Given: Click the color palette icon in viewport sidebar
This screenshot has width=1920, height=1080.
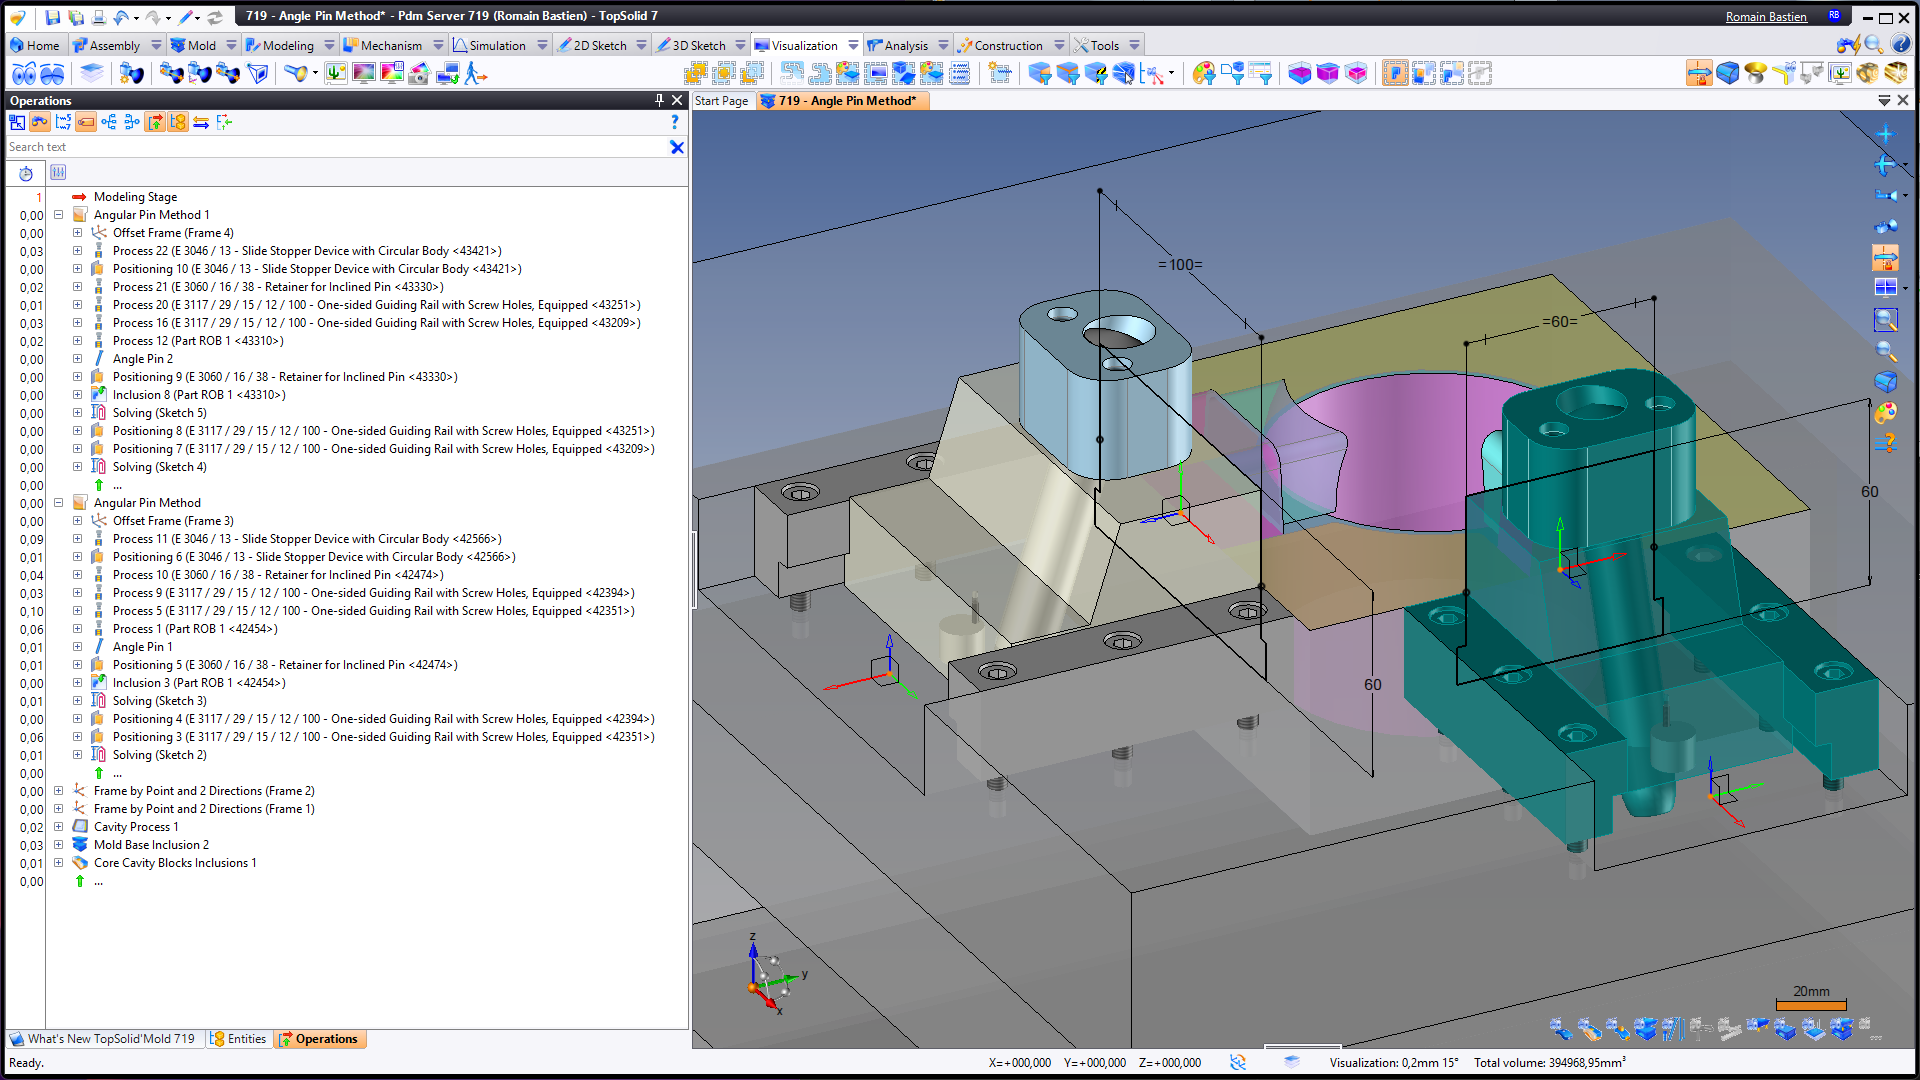Looking at the screenshot, I should (x=1885, y=412).
